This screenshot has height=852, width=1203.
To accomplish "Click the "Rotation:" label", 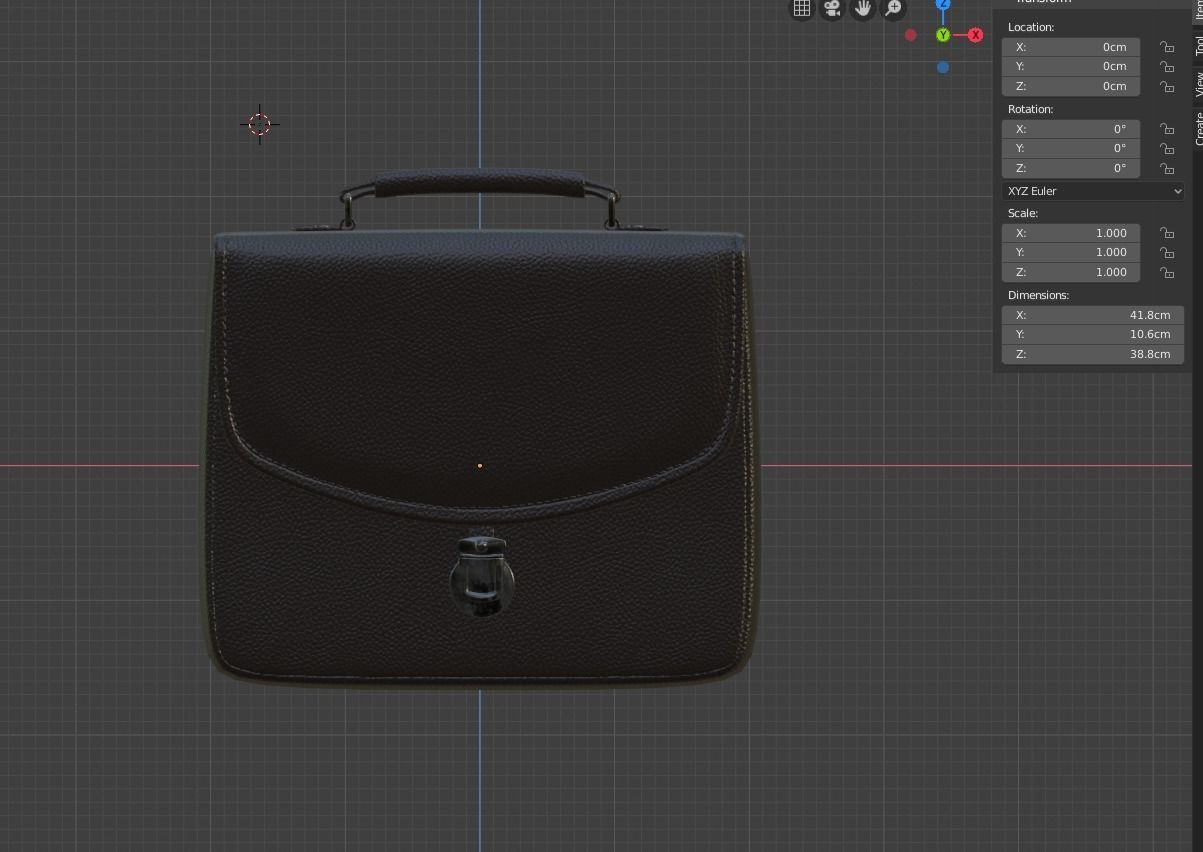I will 1030,109.
